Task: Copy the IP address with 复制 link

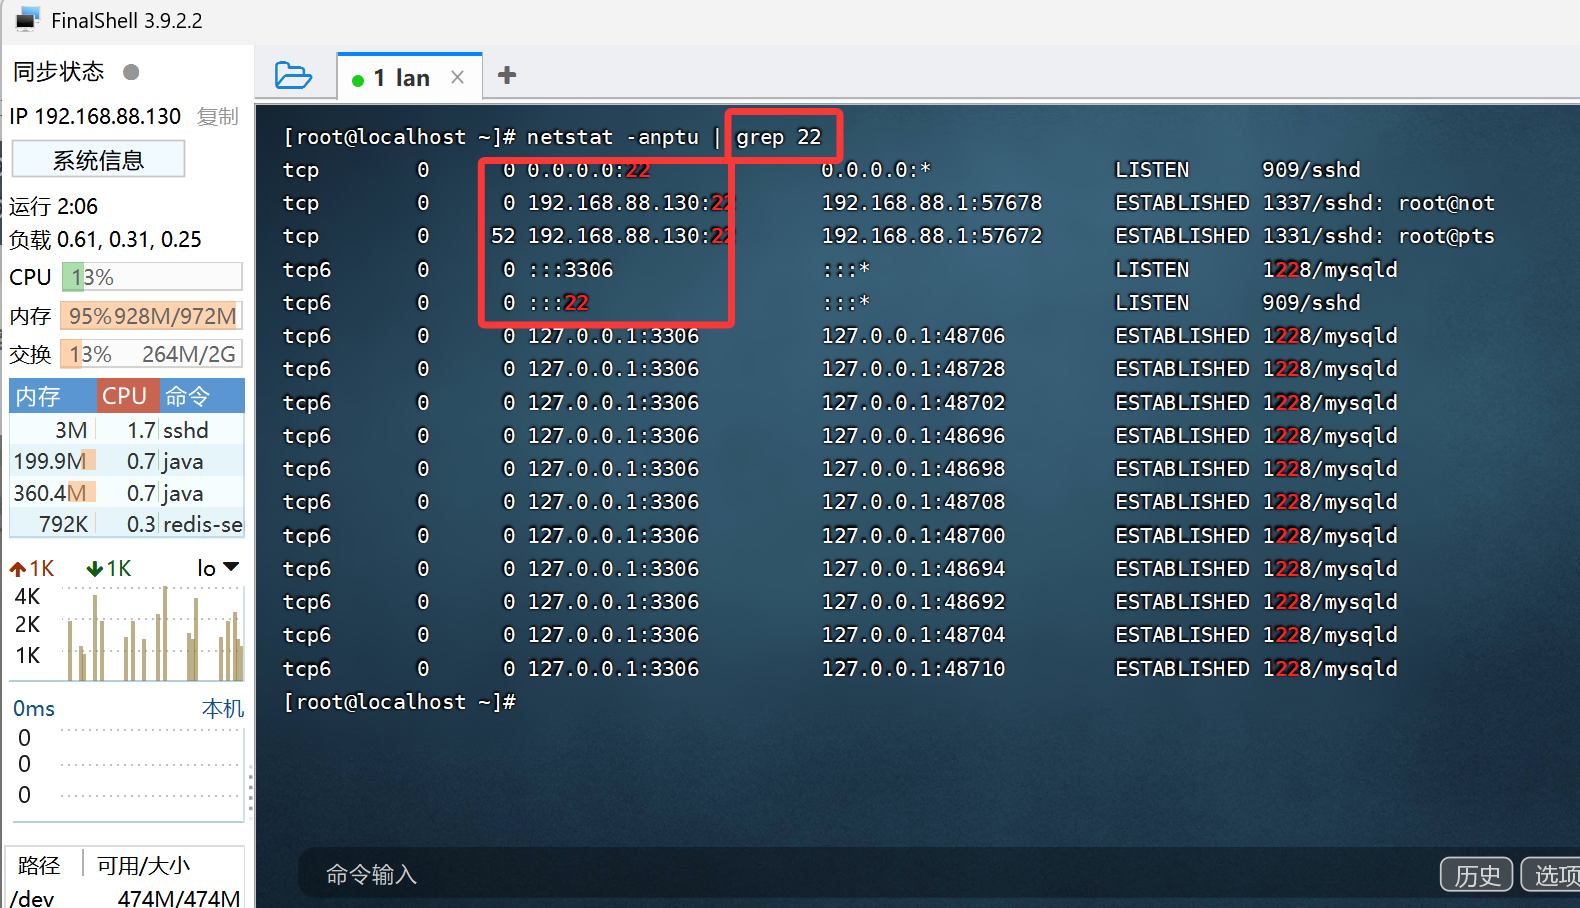Action: tap(217, 117)
